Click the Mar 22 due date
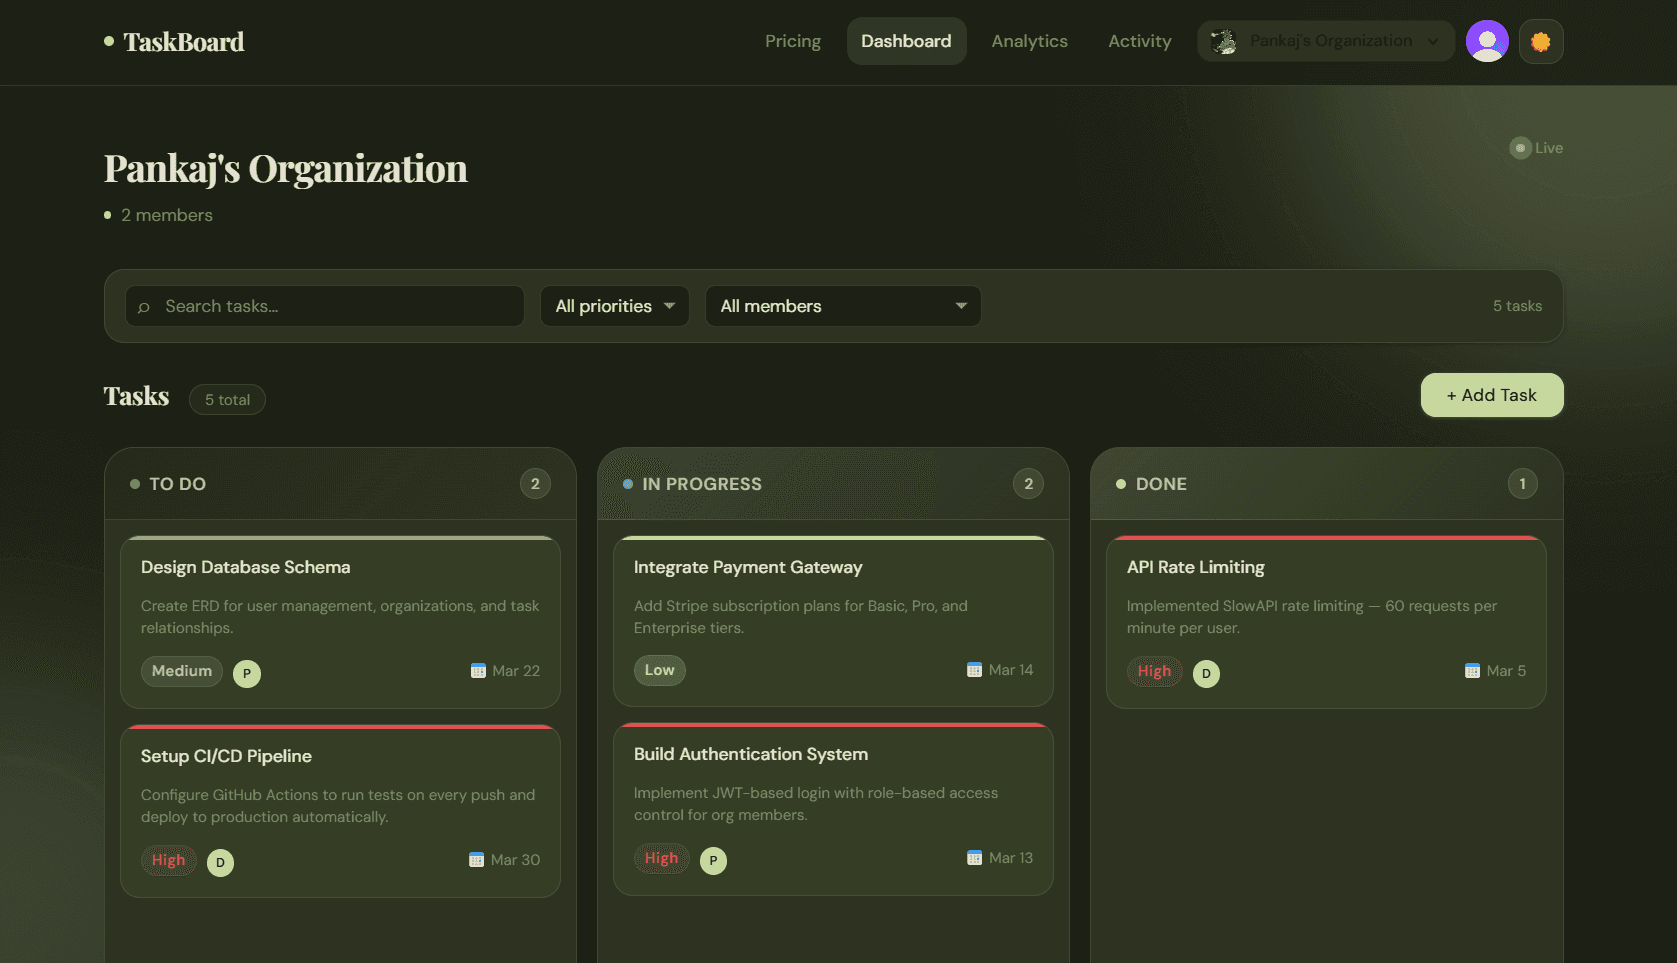 (516, 671)
